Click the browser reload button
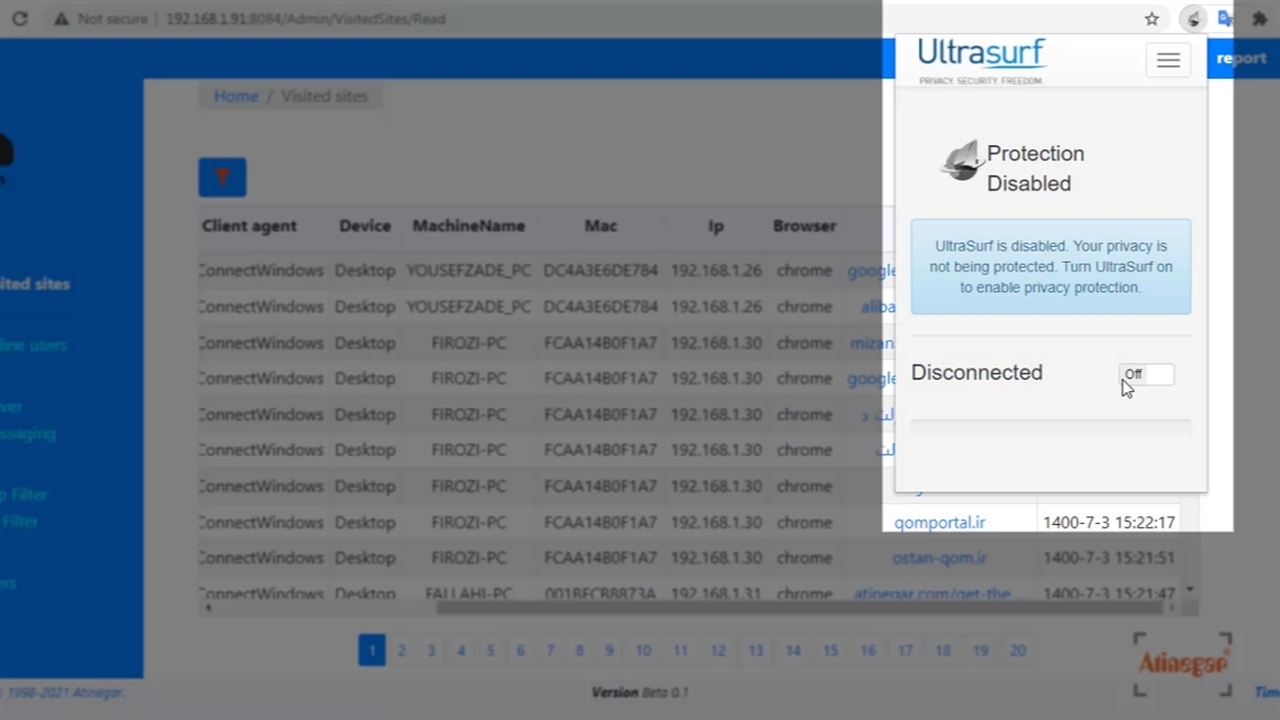The image size is (1280, 720). [x=20, y=19]
